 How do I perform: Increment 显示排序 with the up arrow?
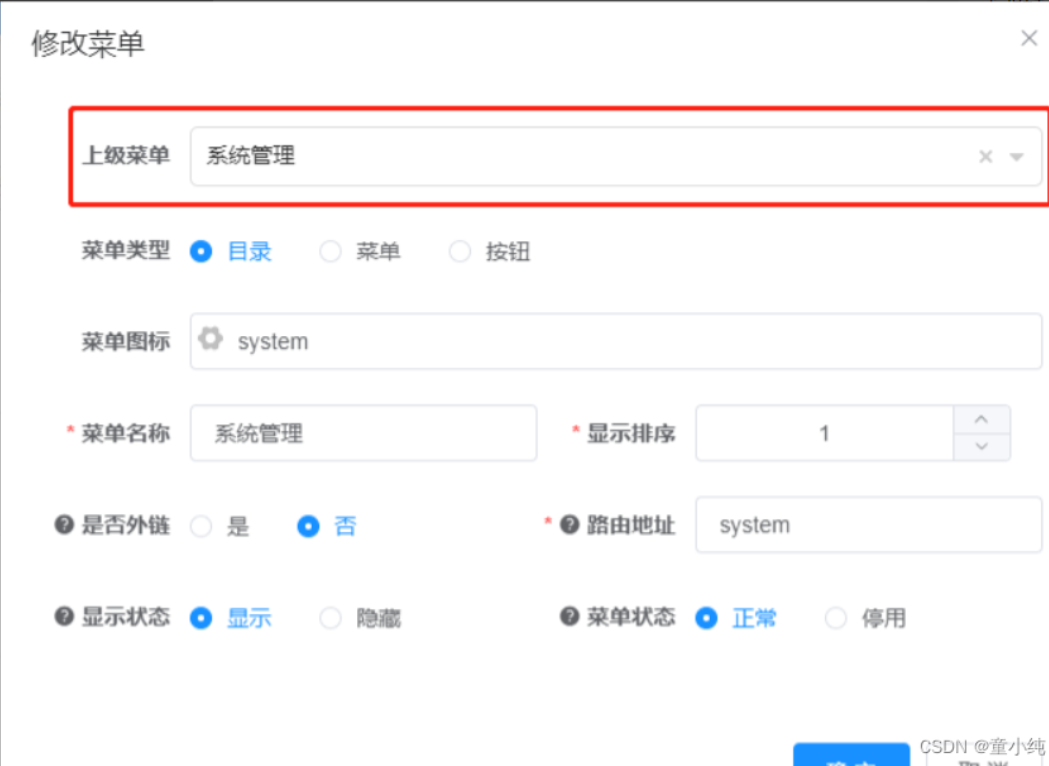(x=982, y=419)
